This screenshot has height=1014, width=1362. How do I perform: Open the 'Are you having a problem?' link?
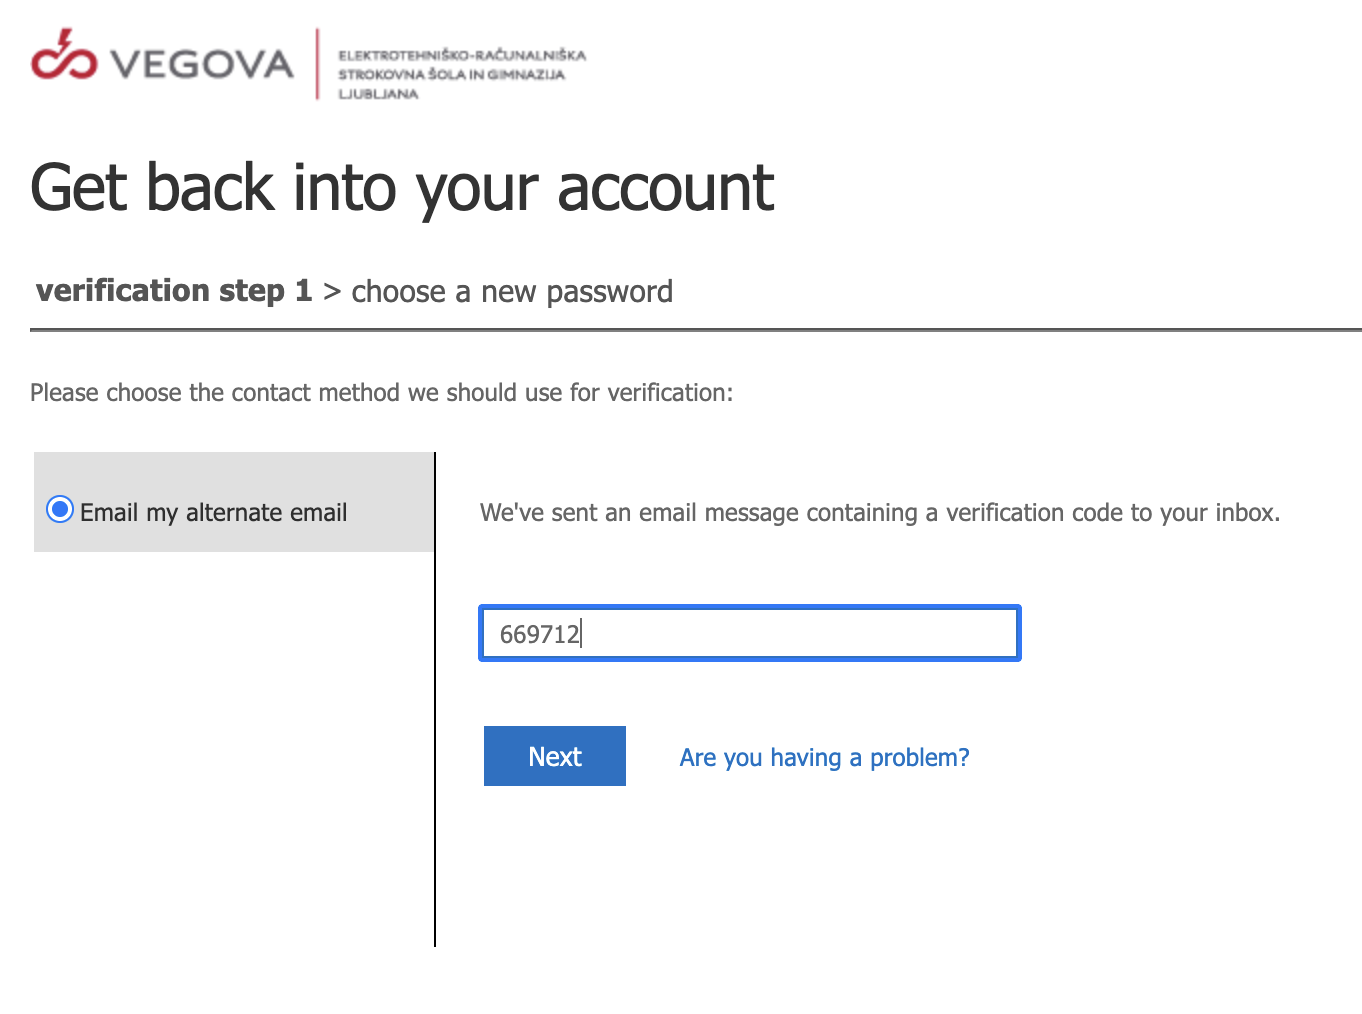825,758
